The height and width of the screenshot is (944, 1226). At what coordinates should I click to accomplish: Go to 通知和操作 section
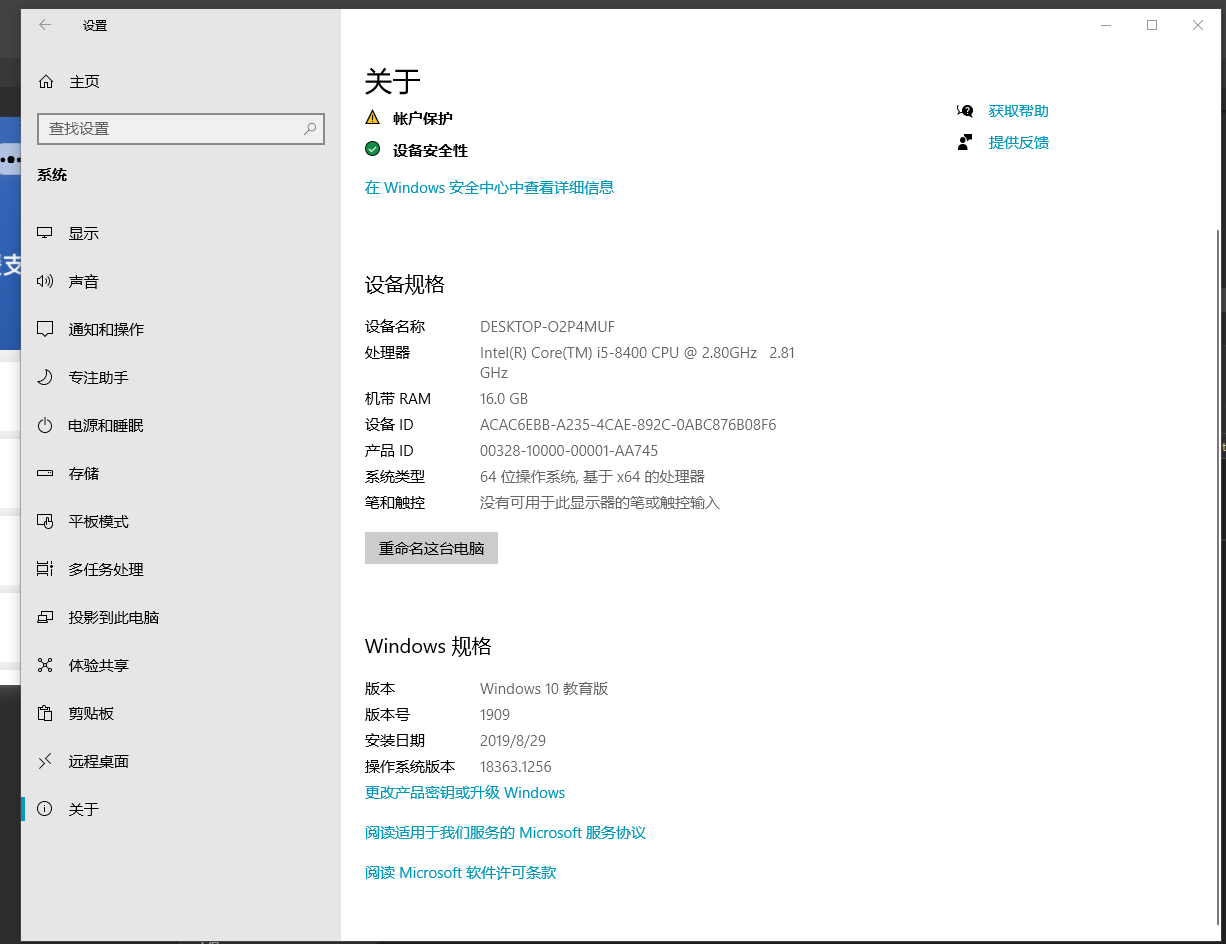tap(180, 329)
